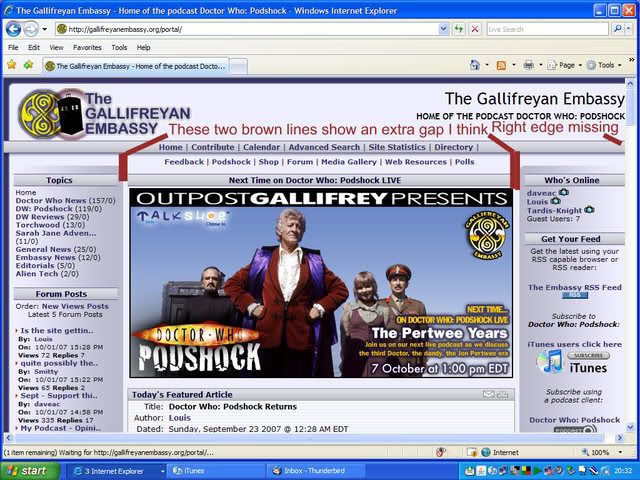This screenshot has height=480, width=640.
Task: Open the Favorites menu
Action: coord(87,47)
